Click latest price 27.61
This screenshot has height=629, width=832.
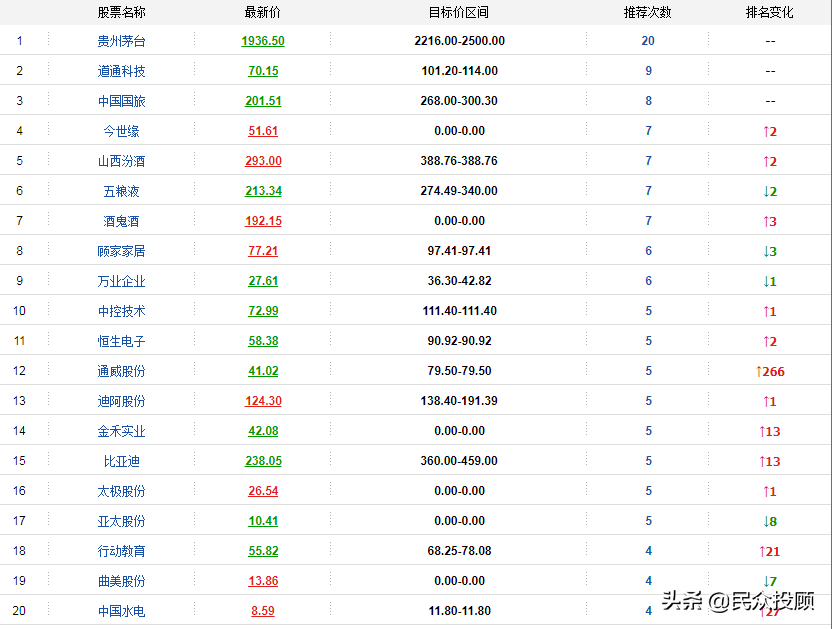[x=263, y=281]
